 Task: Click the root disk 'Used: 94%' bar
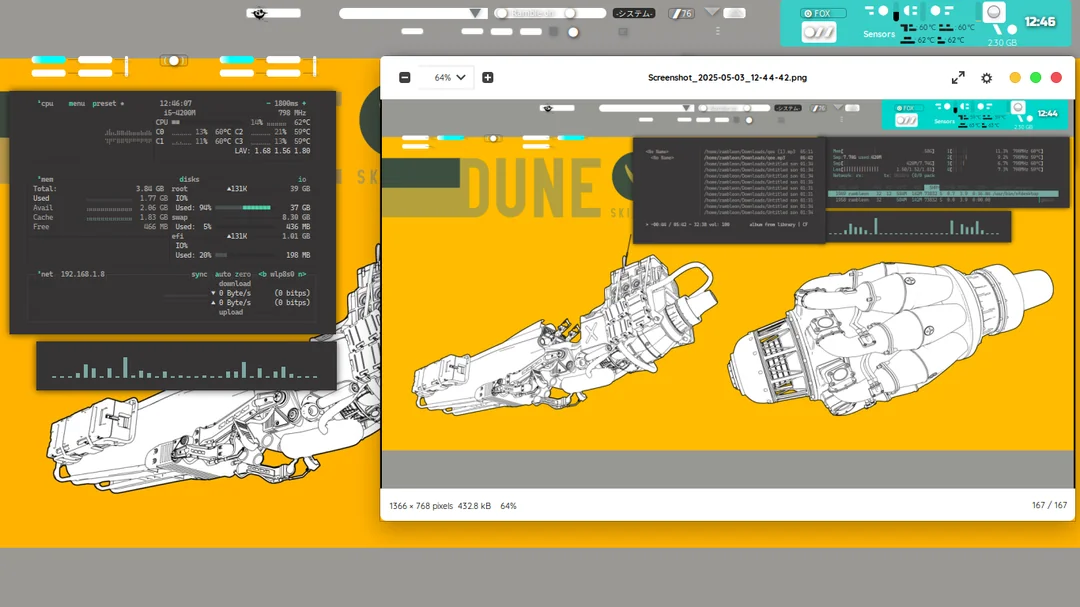(x=242, y=207)
